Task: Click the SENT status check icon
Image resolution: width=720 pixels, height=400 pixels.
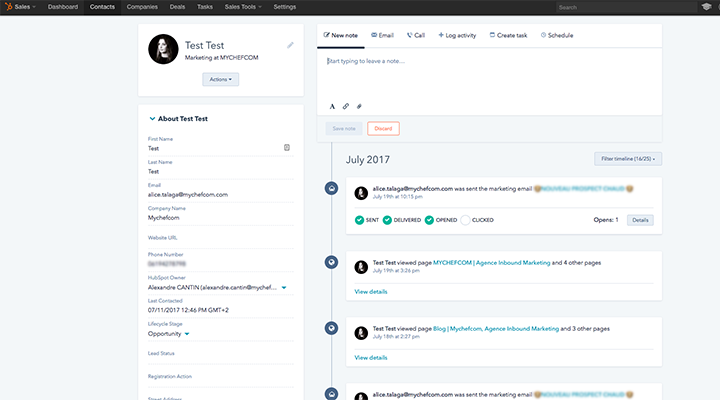Action: 359,220
